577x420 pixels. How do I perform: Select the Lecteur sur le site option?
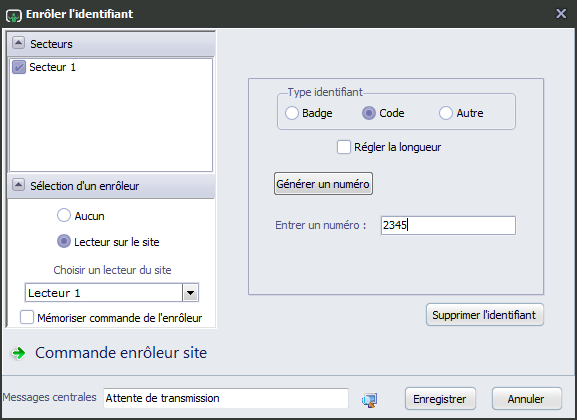tap(64, 241)
